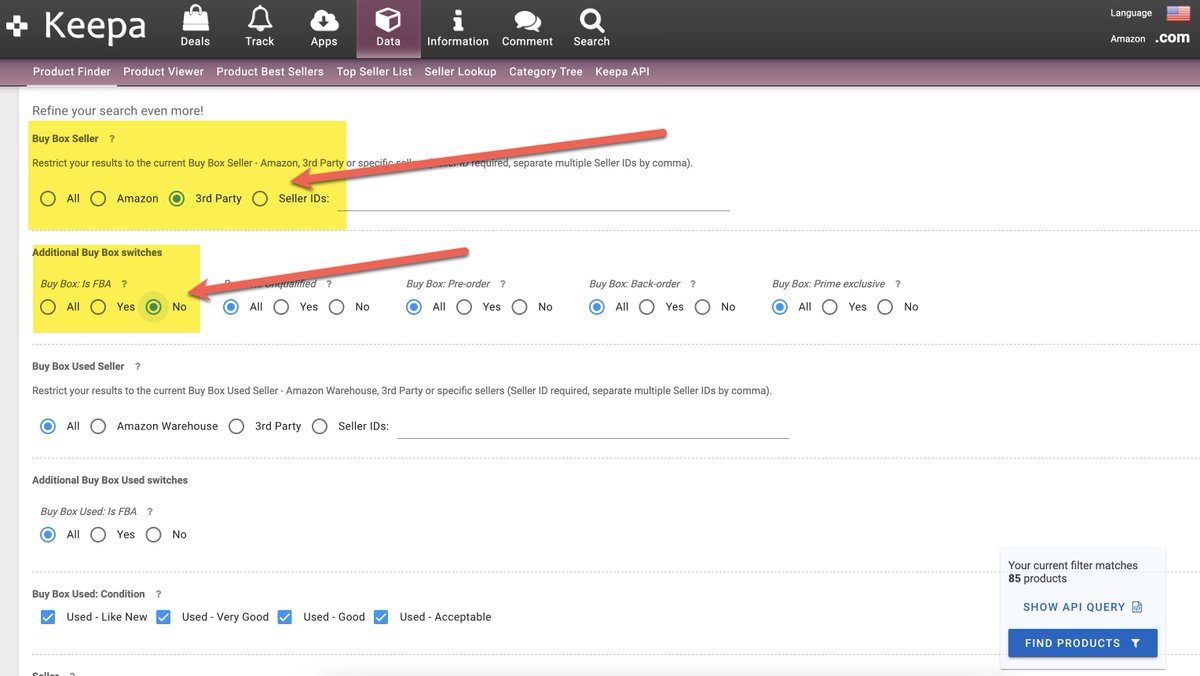1200x676 pixels.
Task: Set Buy Box: Is FBA to No
Action: 153,307
